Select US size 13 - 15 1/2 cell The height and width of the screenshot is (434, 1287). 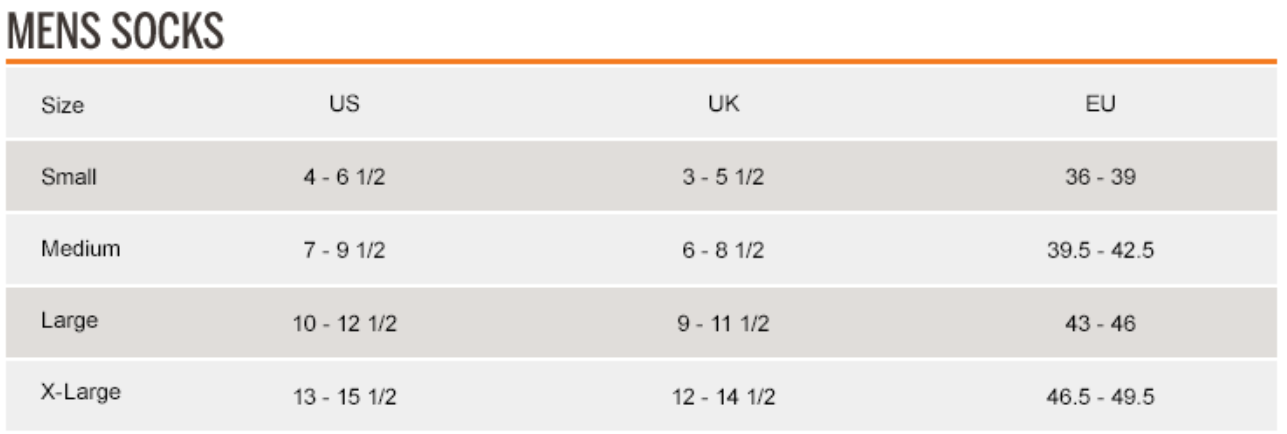[344, 397]
